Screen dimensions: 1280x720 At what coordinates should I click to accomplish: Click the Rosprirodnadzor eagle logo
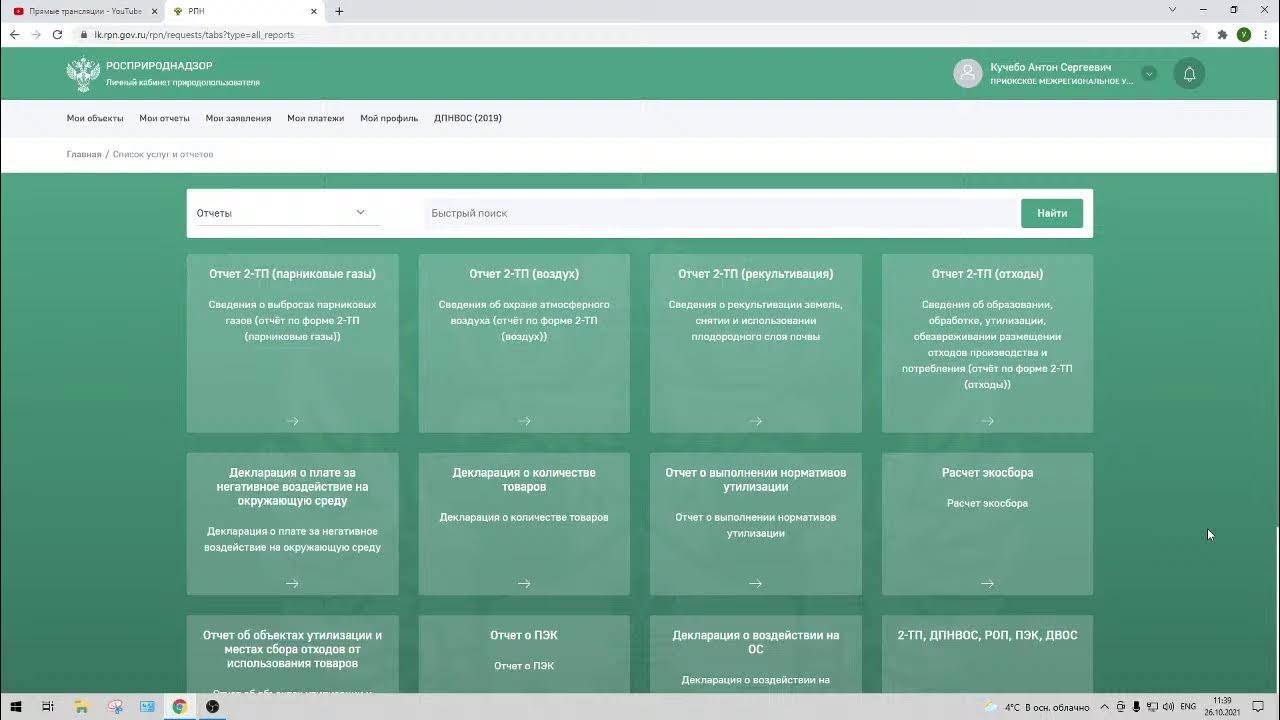83,74
